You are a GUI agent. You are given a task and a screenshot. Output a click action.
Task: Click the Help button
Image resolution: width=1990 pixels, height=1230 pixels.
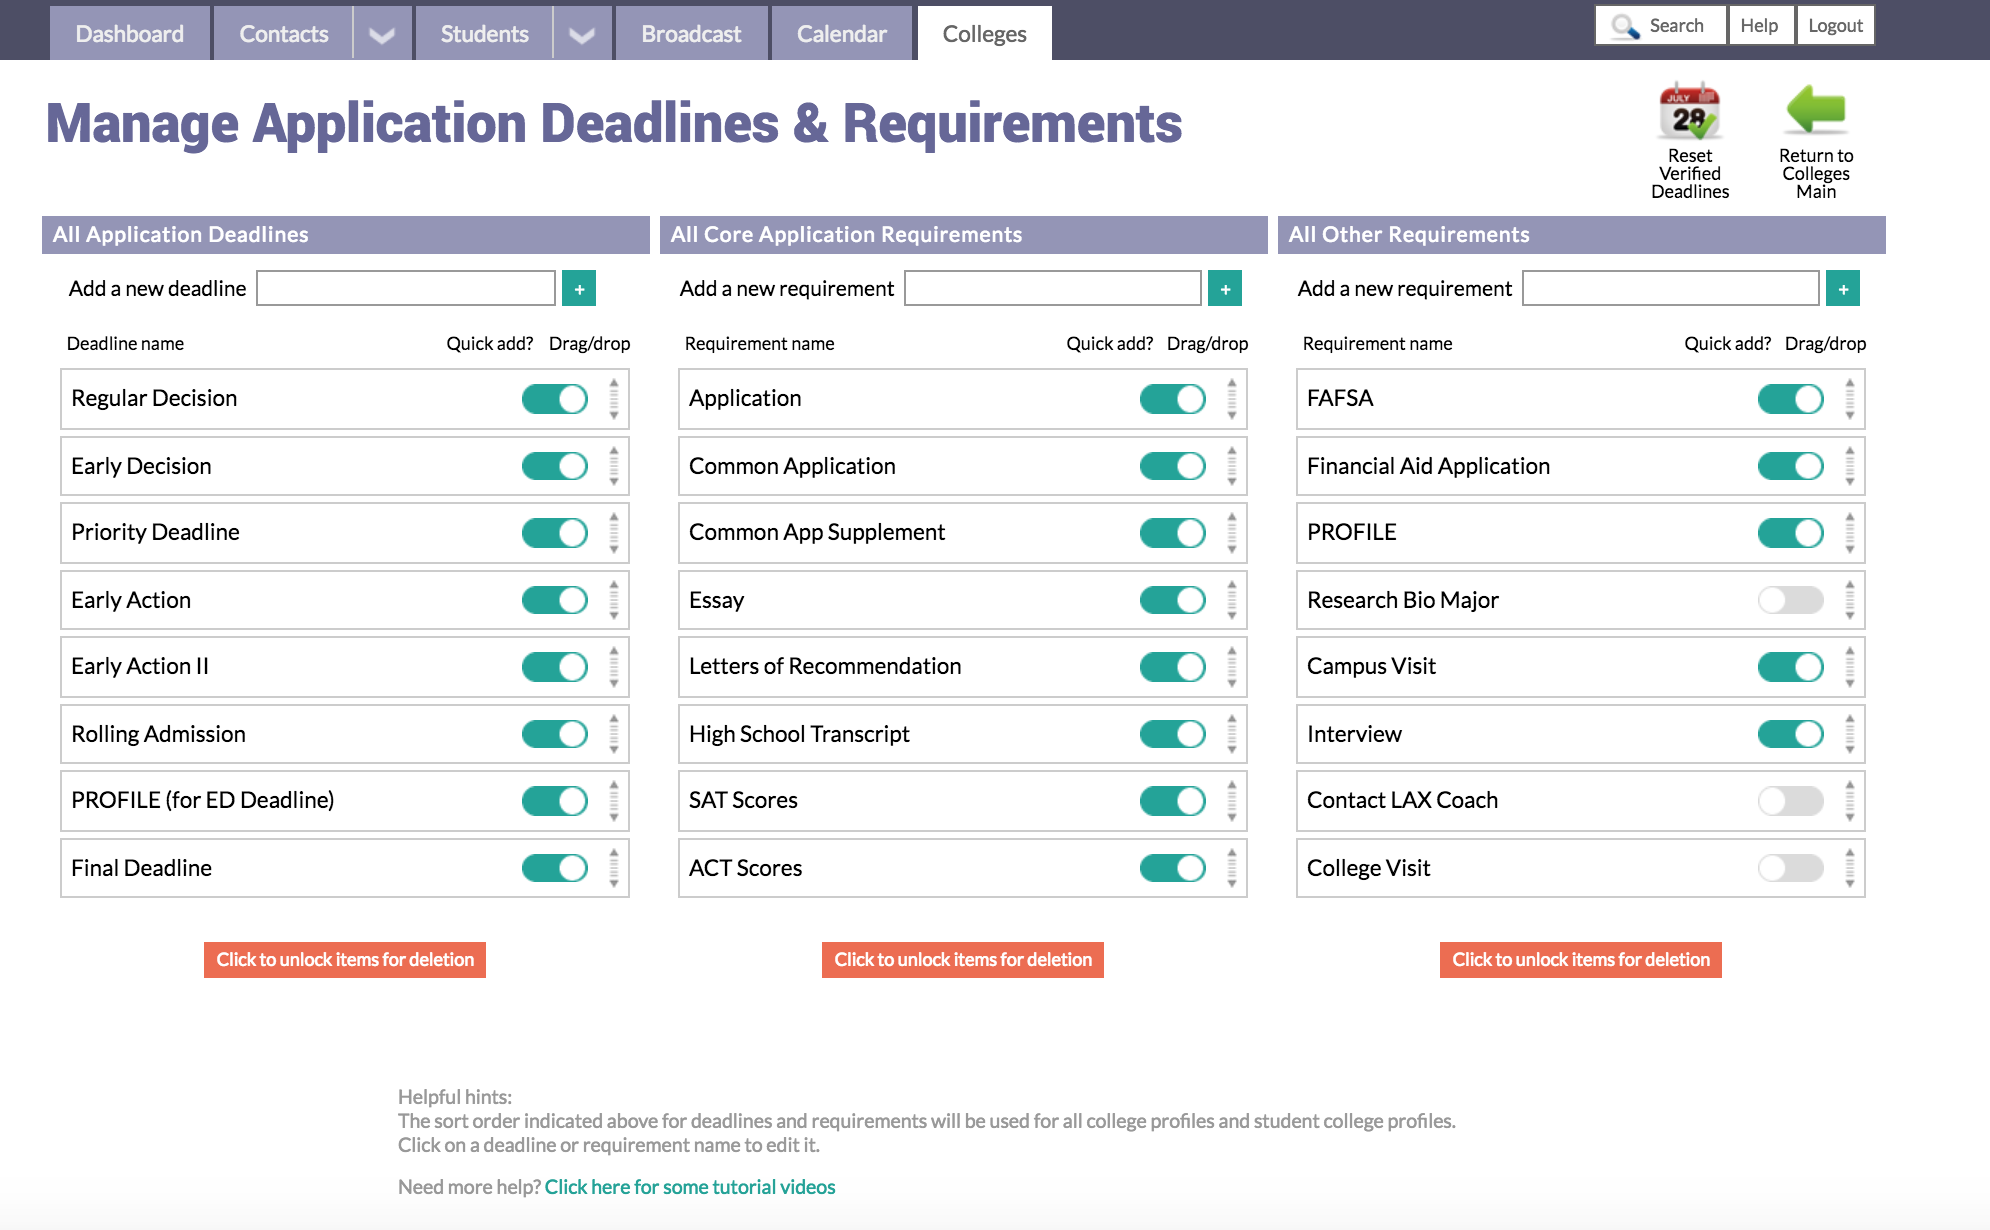tap(1759, 26)
